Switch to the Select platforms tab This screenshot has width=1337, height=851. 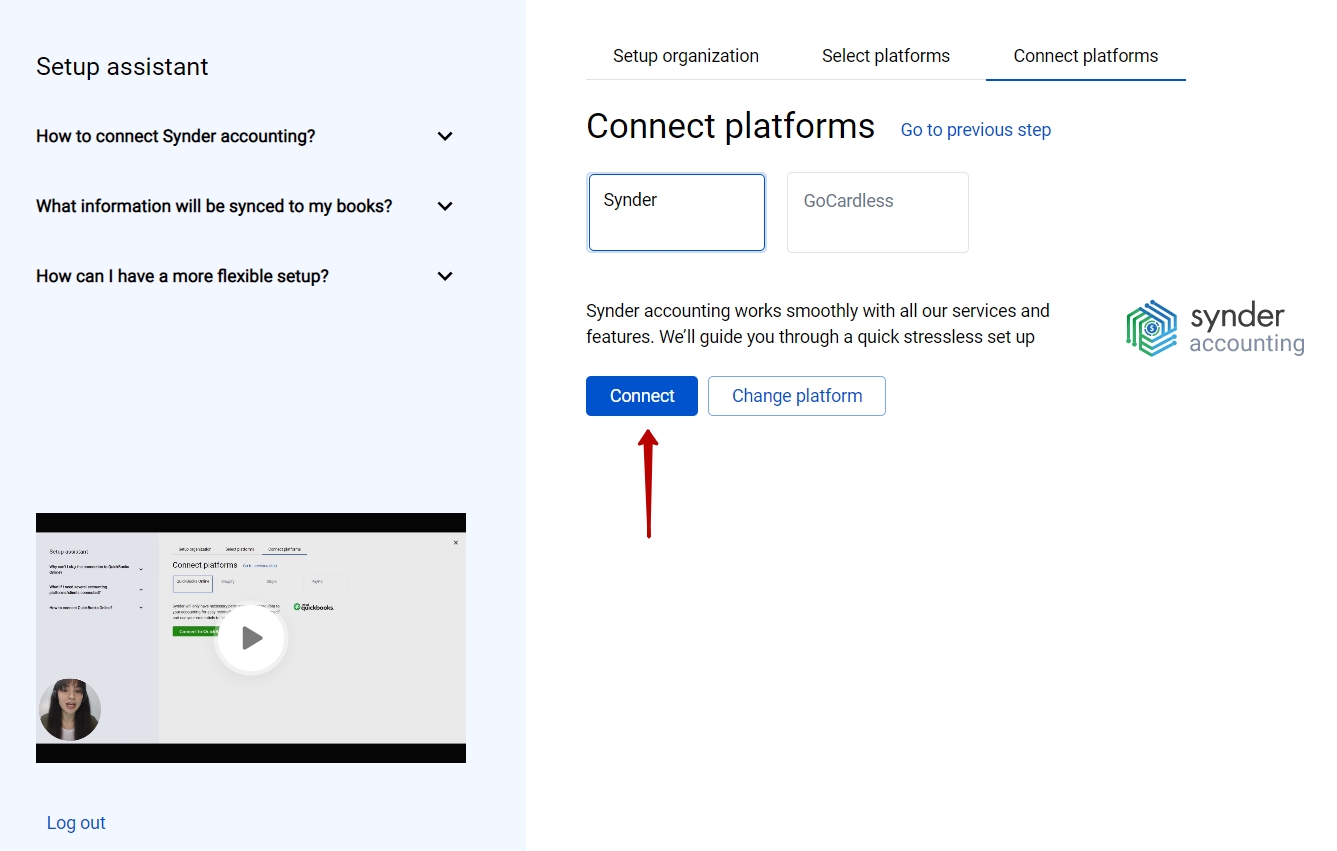tap(886, 56)
